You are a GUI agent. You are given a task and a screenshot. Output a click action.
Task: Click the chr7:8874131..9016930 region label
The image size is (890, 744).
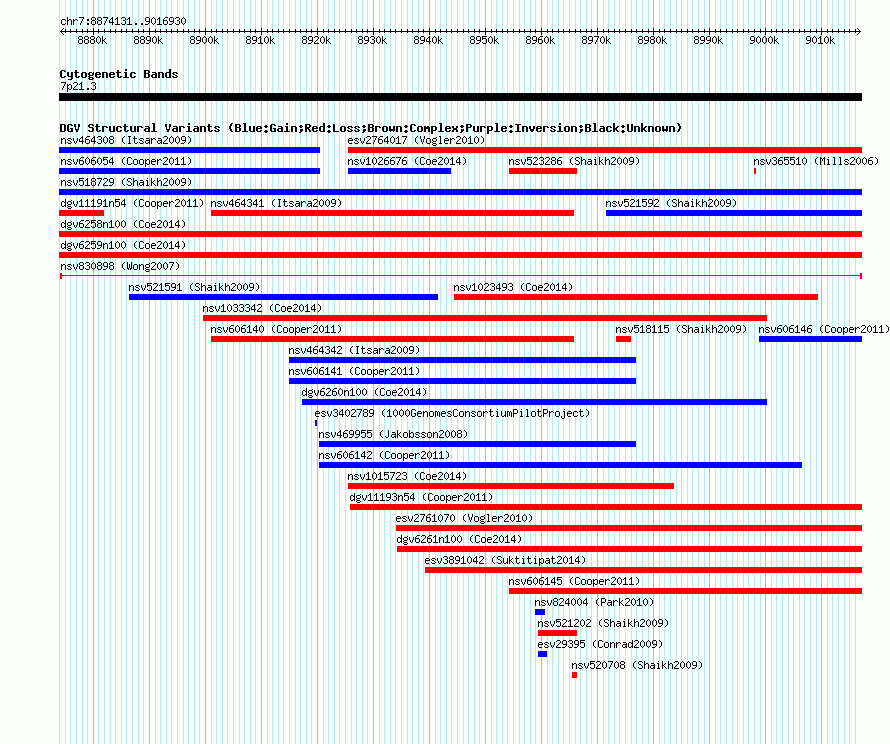pos(123,22)
